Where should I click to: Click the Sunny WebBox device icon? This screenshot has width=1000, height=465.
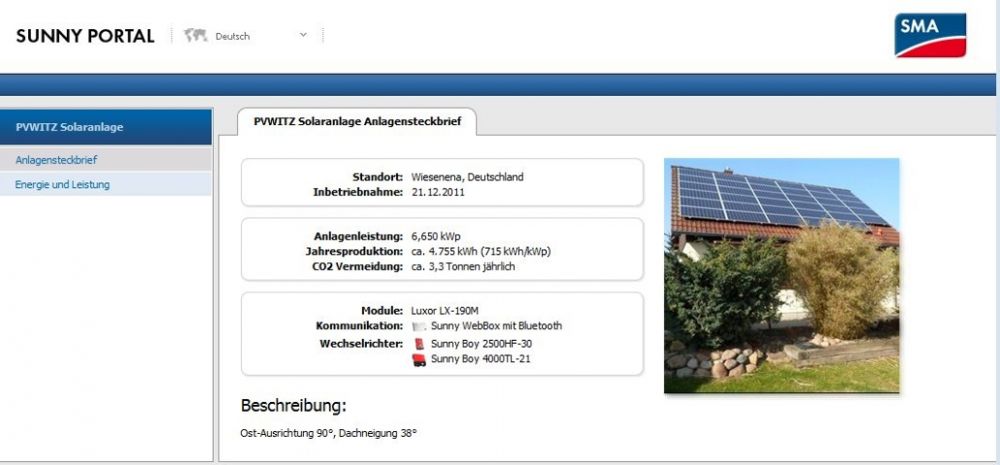click(x=418, y=327)
